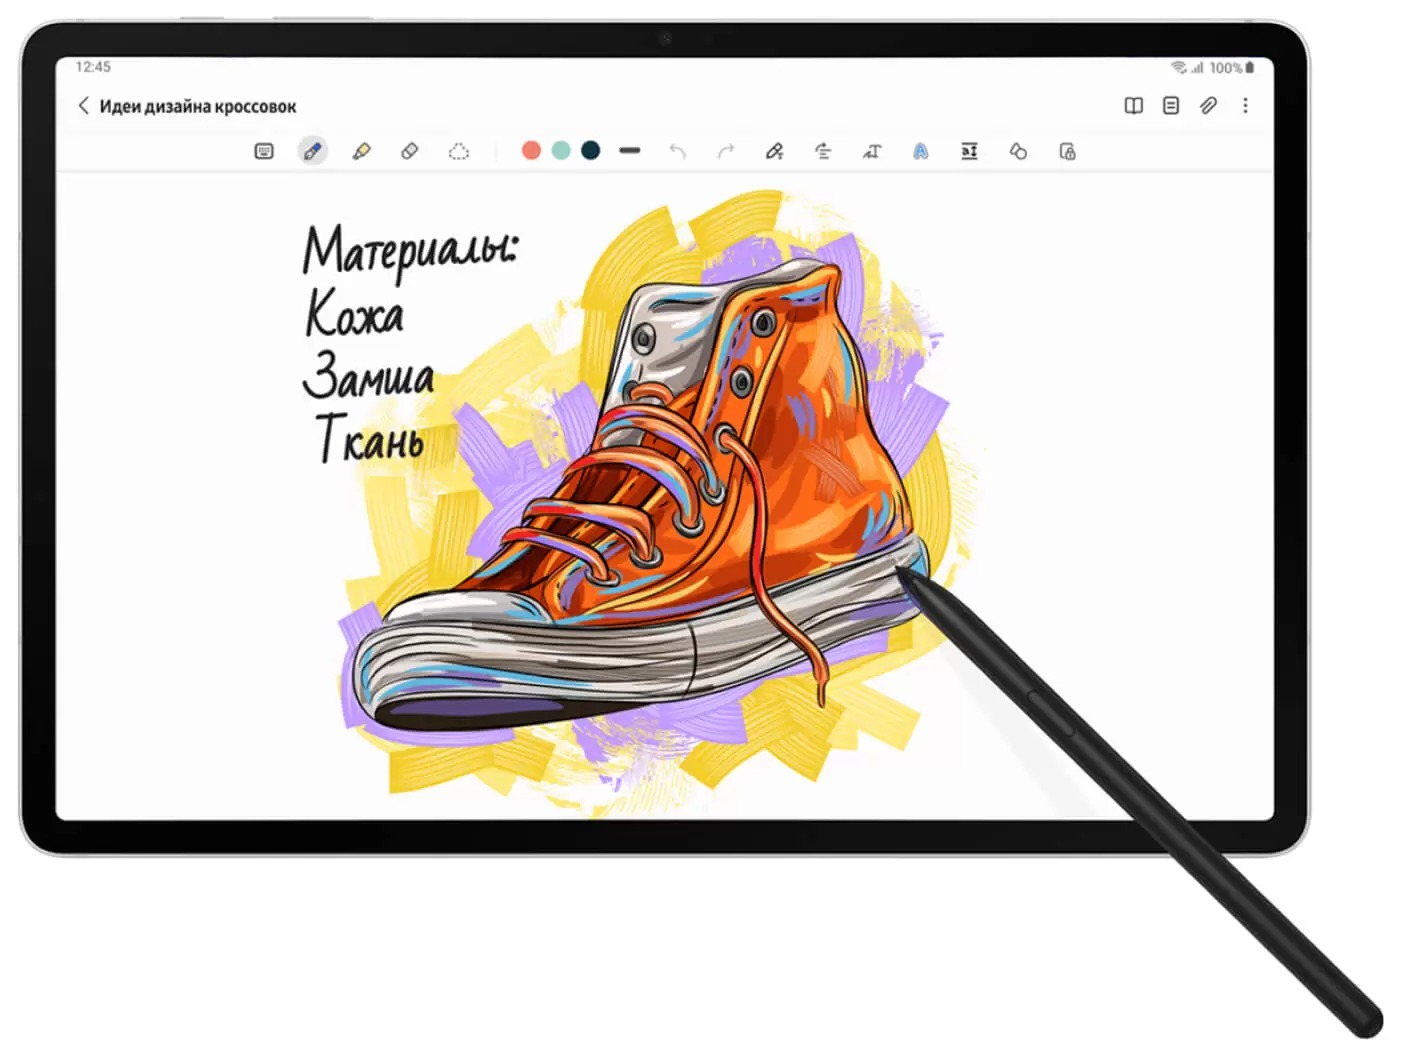
Task: Redo the last undone stroke
Action: coord(726,152)
